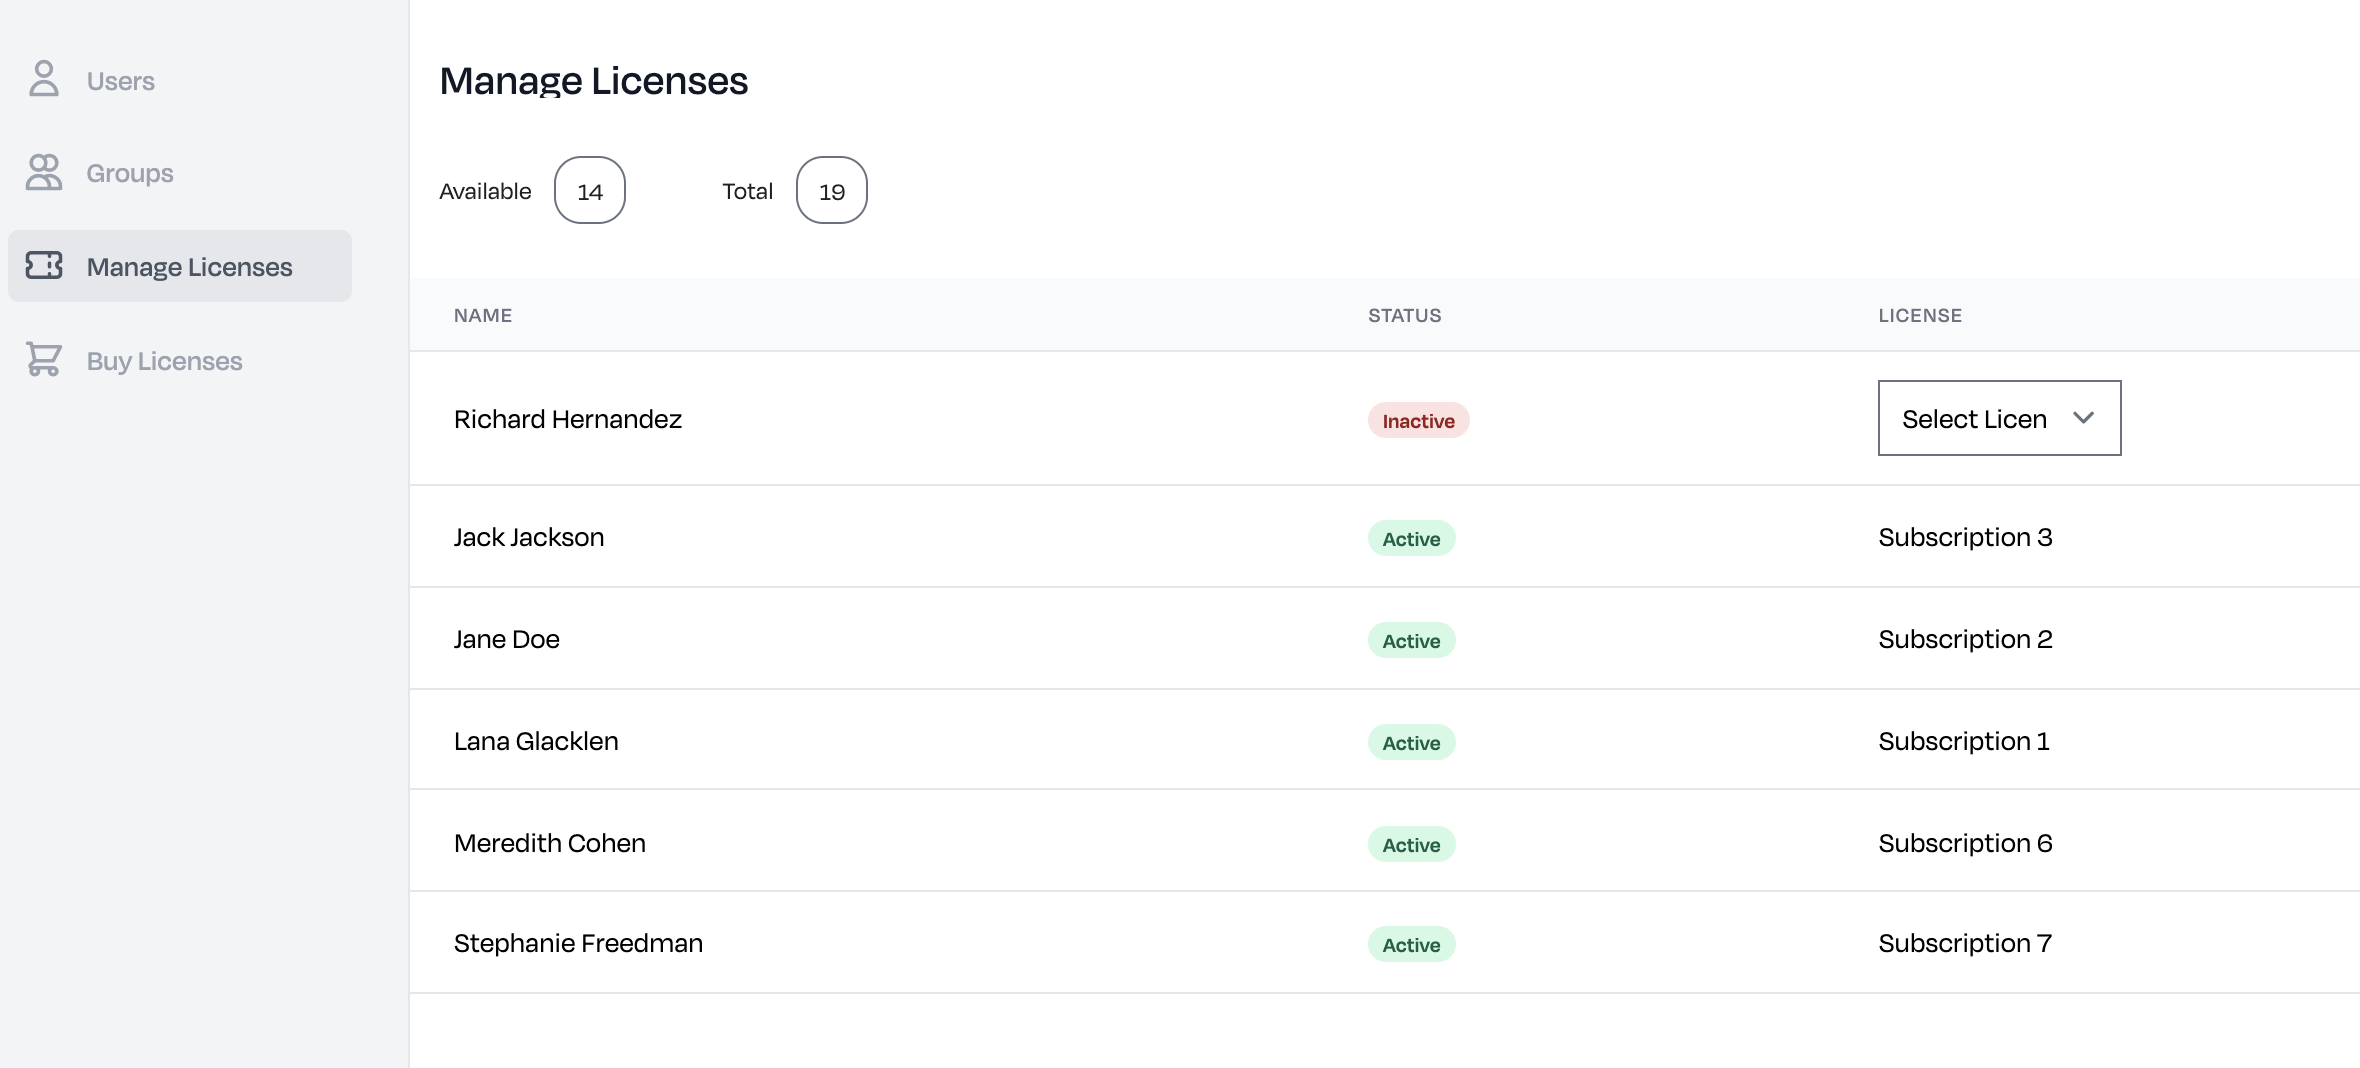This screenshot has width=2360, height=1068.
Task: Click the Subscription 1 license cell
Action: [1964, 741]
